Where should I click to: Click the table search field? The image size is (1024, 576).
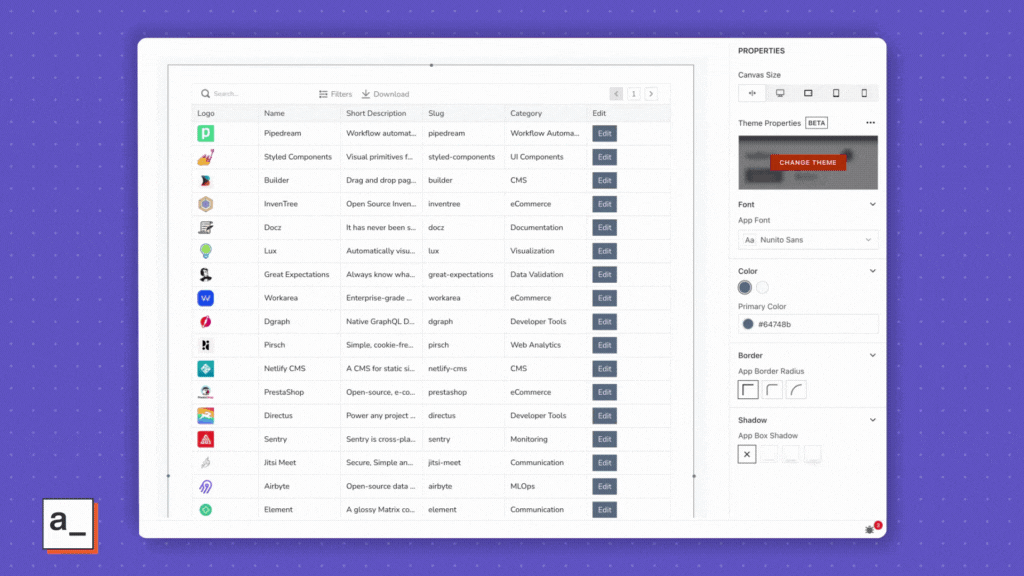(x=255, y=94)
